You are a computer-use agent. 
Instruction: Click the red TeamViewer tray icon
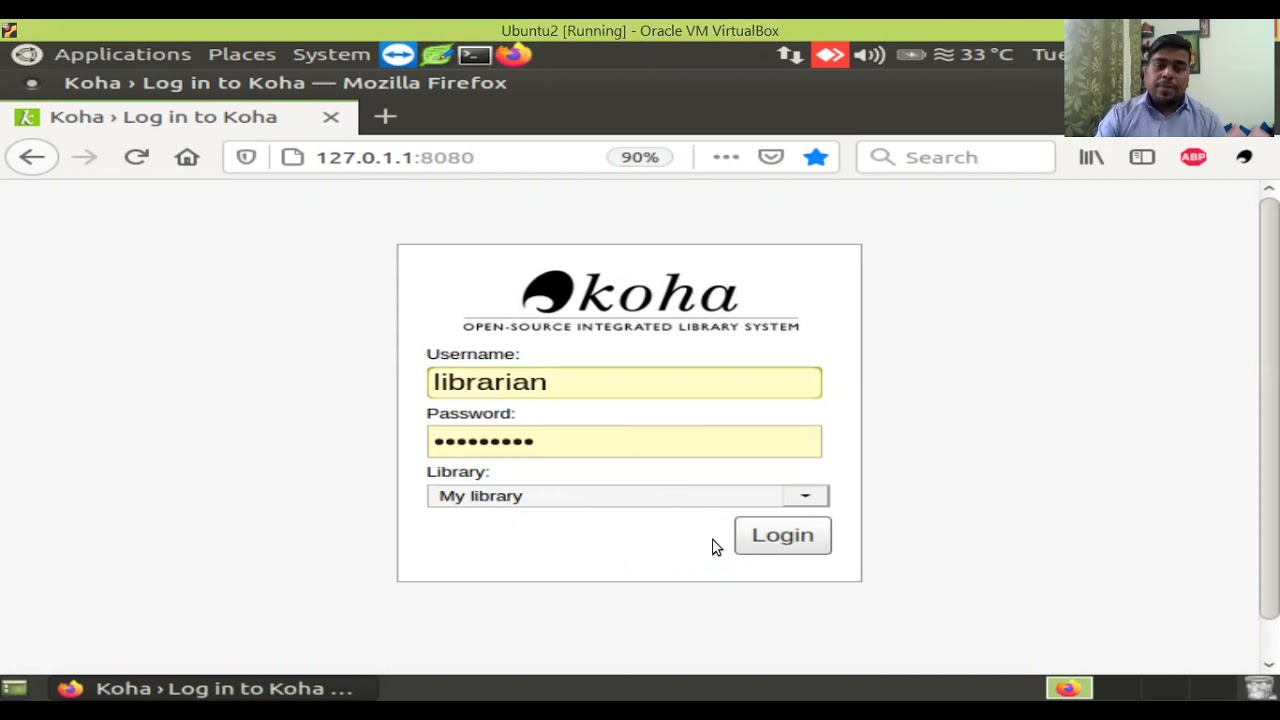point(830,55)
